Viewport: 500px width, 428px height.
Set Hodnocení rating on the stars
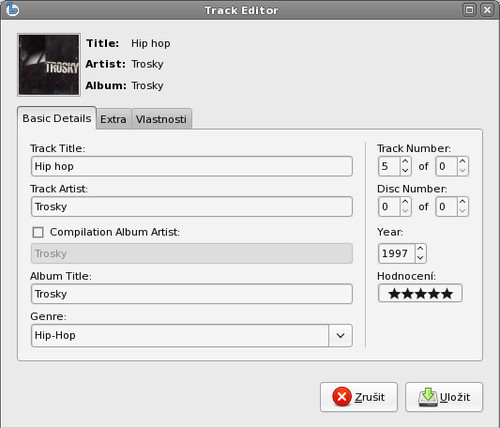point(420,293)
